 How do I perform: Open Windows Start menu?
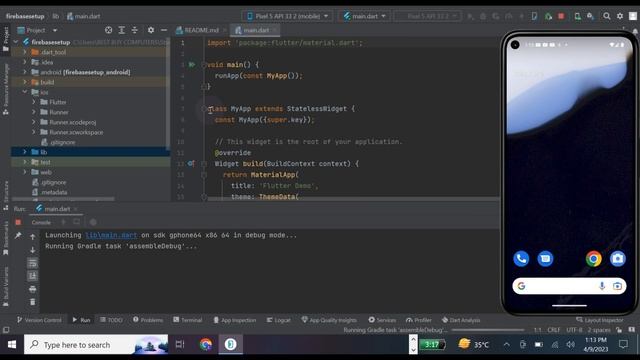[x=12, y=345]
